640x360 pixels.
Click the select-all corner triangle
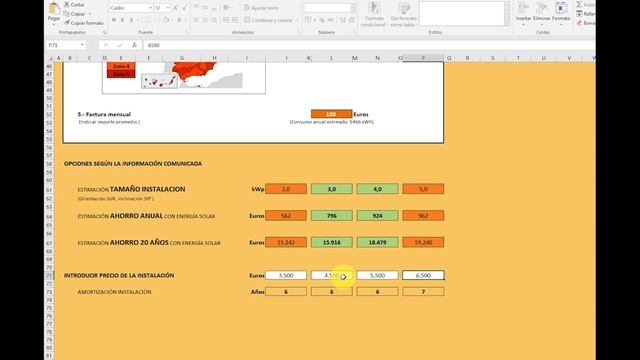[51, 58]
